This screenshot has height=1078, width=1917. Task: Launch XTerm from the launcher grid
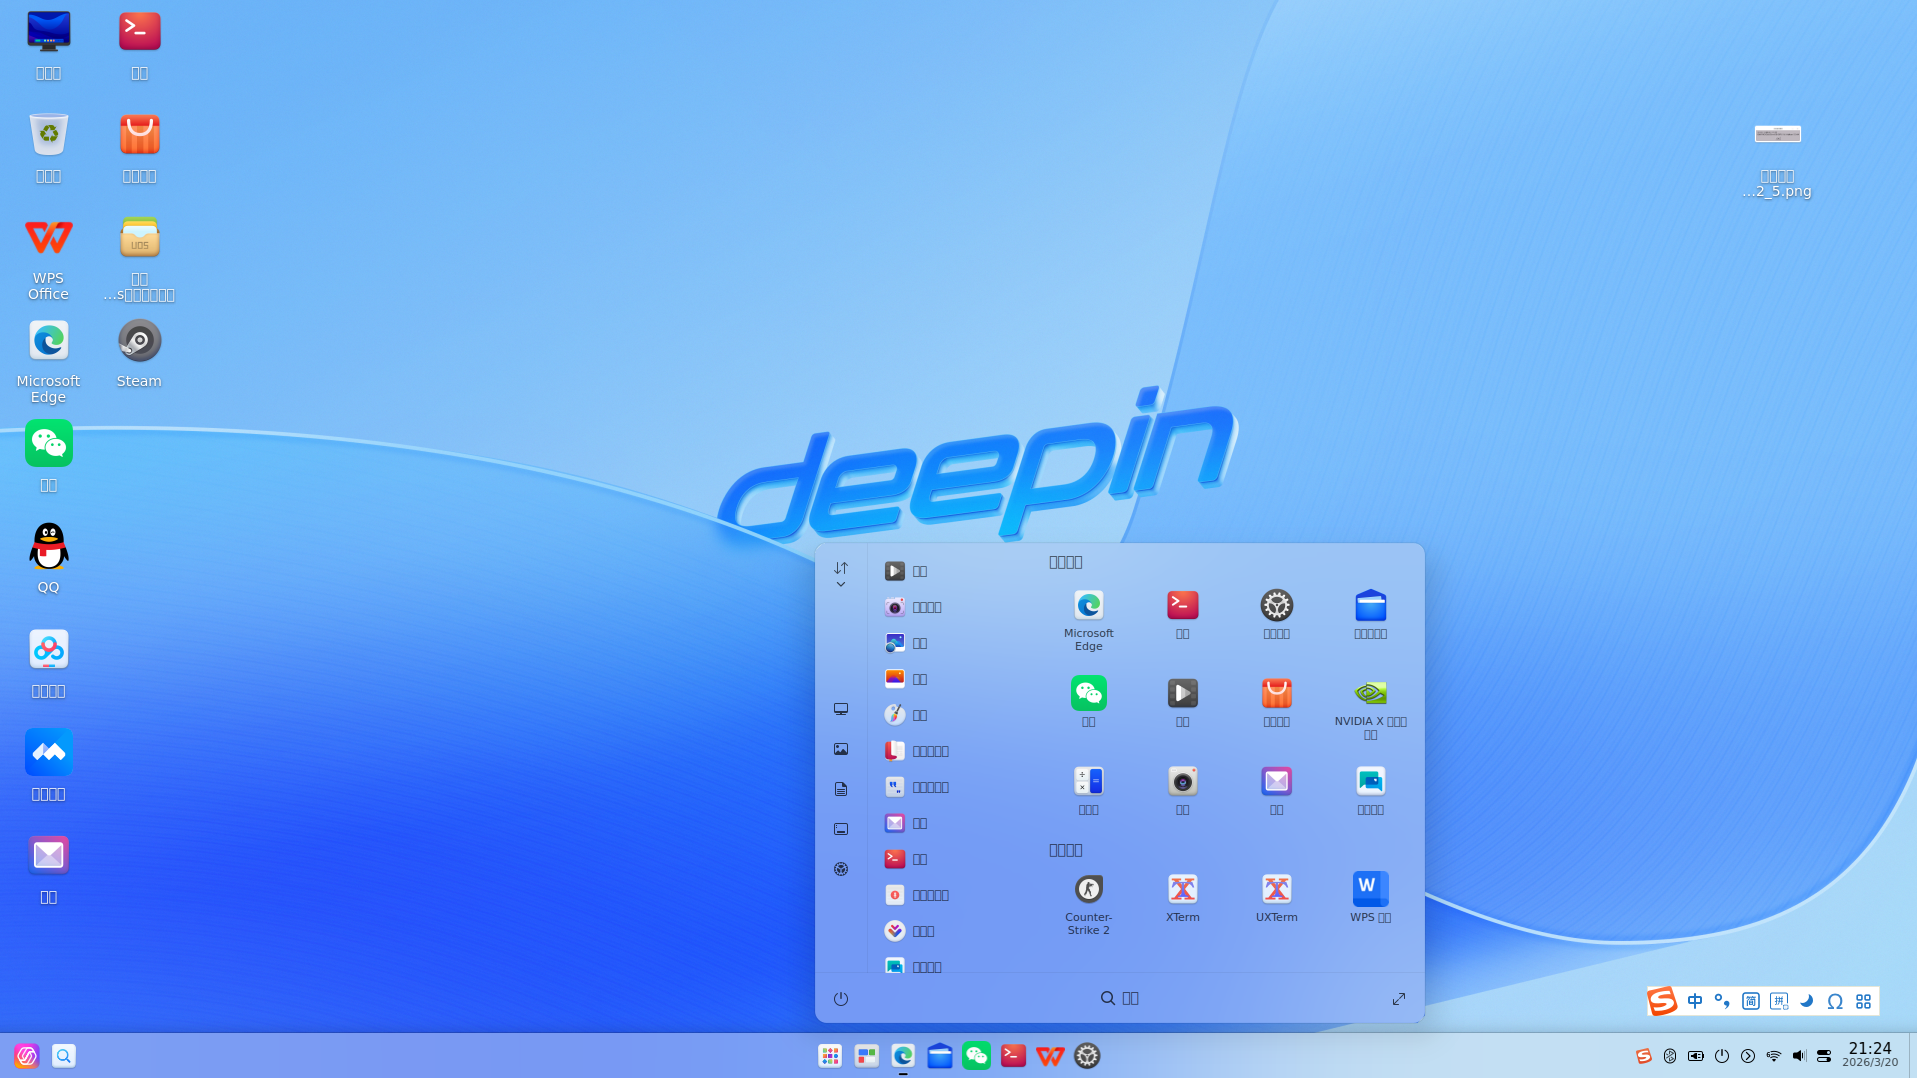click(1182, 890)
